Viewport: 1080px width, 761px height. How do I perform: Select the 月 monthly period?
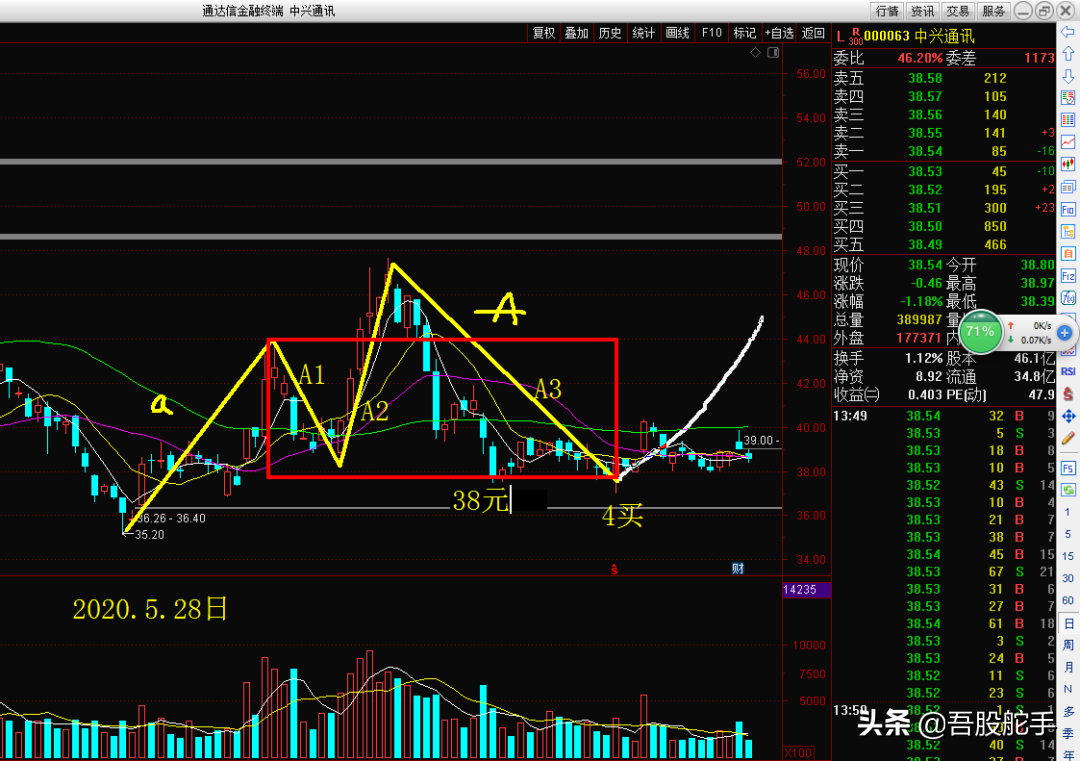pyautogui.click(x=1068, y=668)
